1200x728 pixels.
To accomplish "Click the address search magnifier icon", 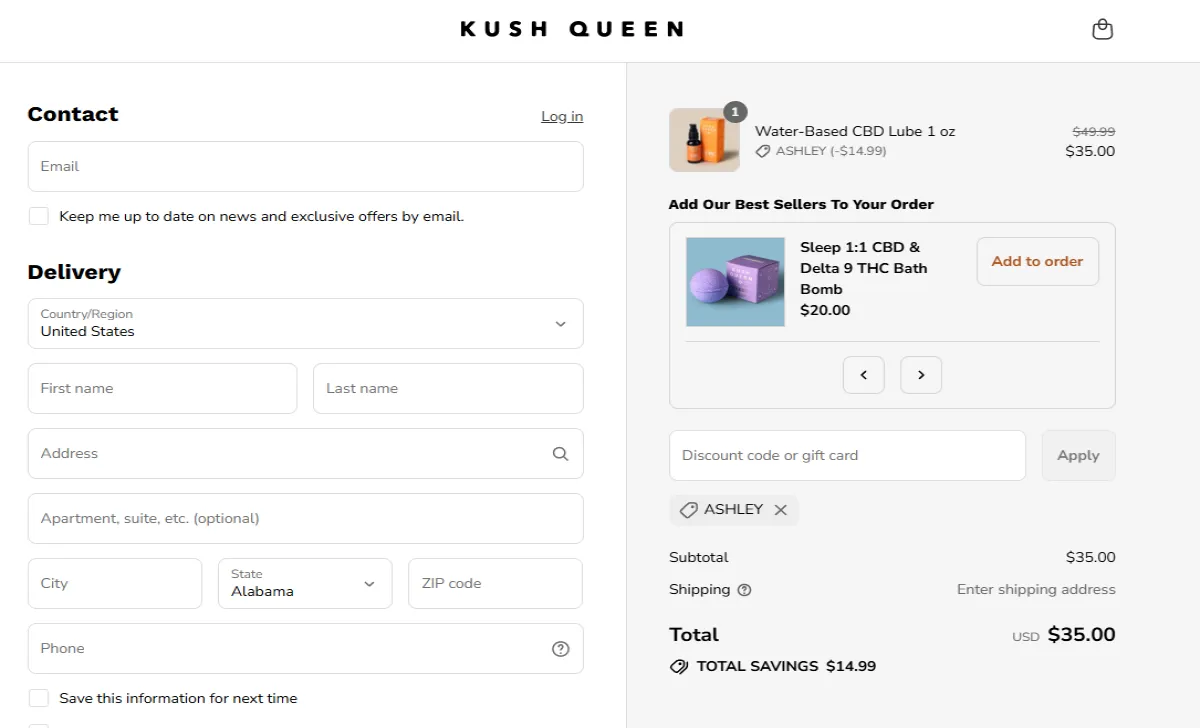I will (560, 454).
